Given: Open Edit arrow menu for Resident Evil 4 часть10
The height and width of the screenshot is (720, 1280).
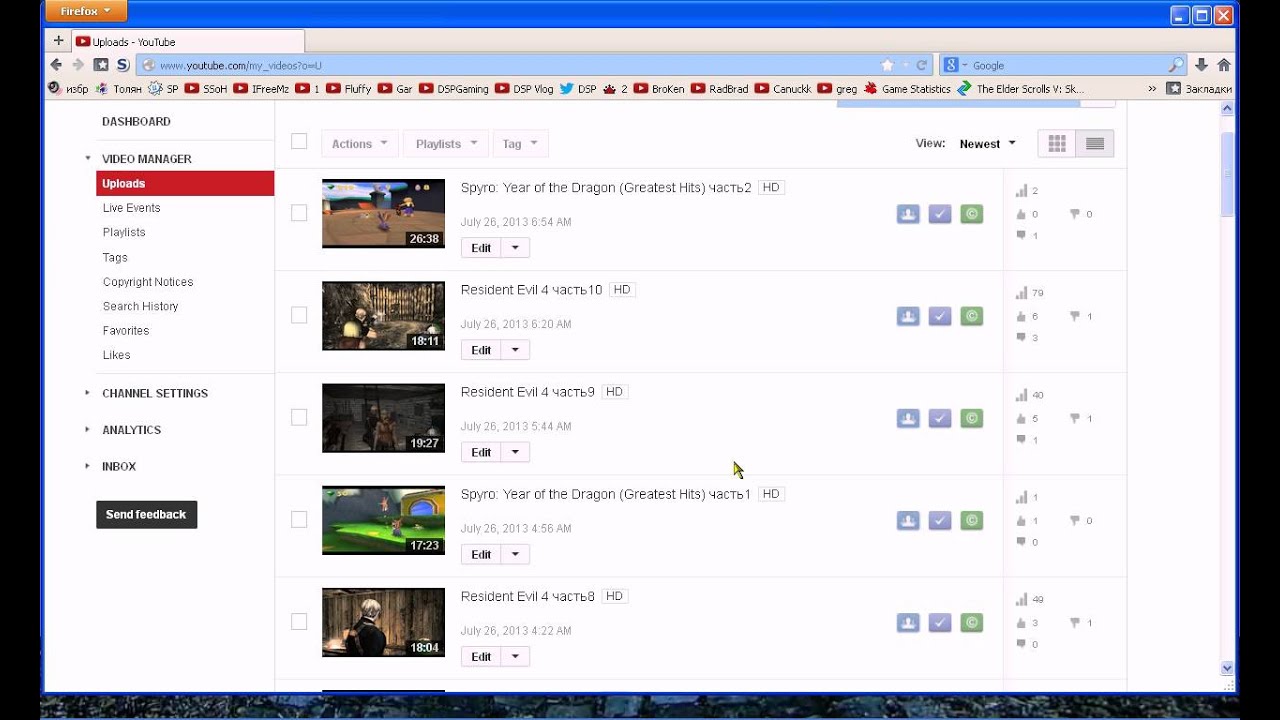Looking at the screenshot, I should [515, 350].
